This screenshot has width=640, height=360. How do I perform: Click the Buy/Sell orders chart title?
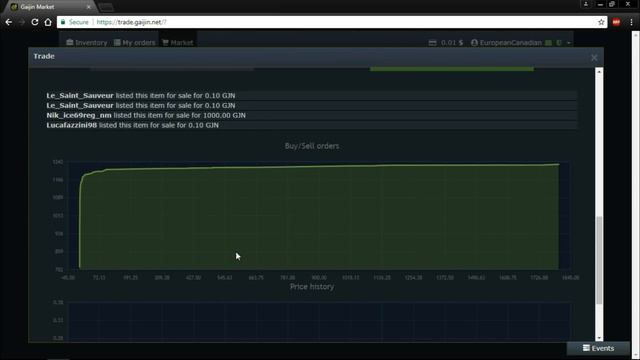[x=312, y=146]
